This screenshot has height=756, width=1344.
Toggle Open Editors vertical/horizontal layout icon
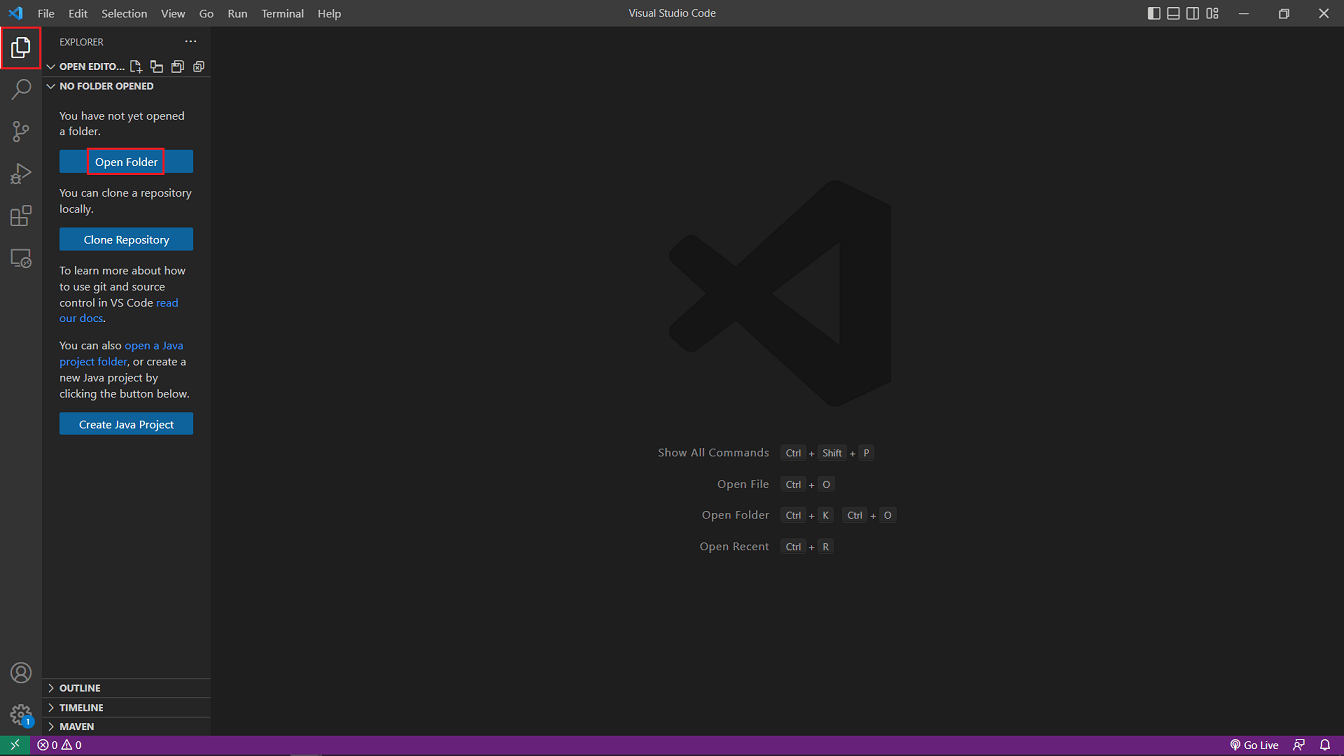(x=157, y=67)
